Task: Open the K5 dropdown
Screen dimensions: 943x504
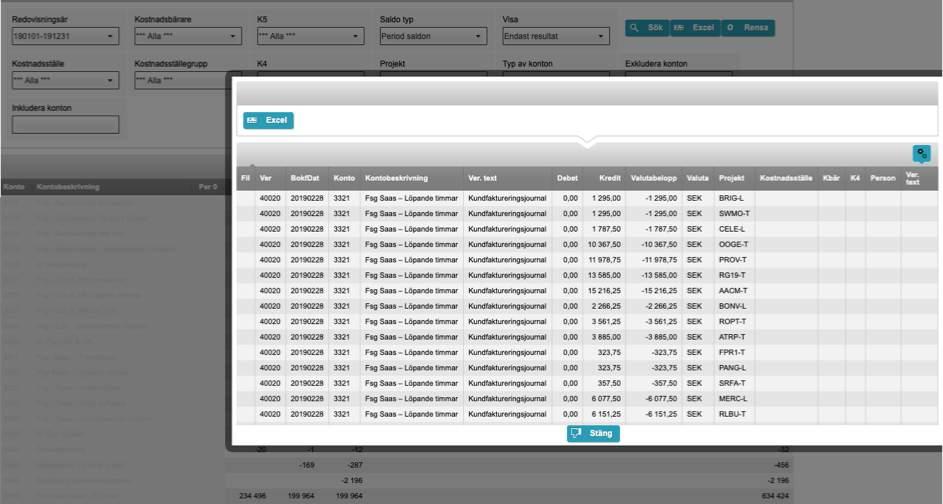Action: tap(310, 36)
